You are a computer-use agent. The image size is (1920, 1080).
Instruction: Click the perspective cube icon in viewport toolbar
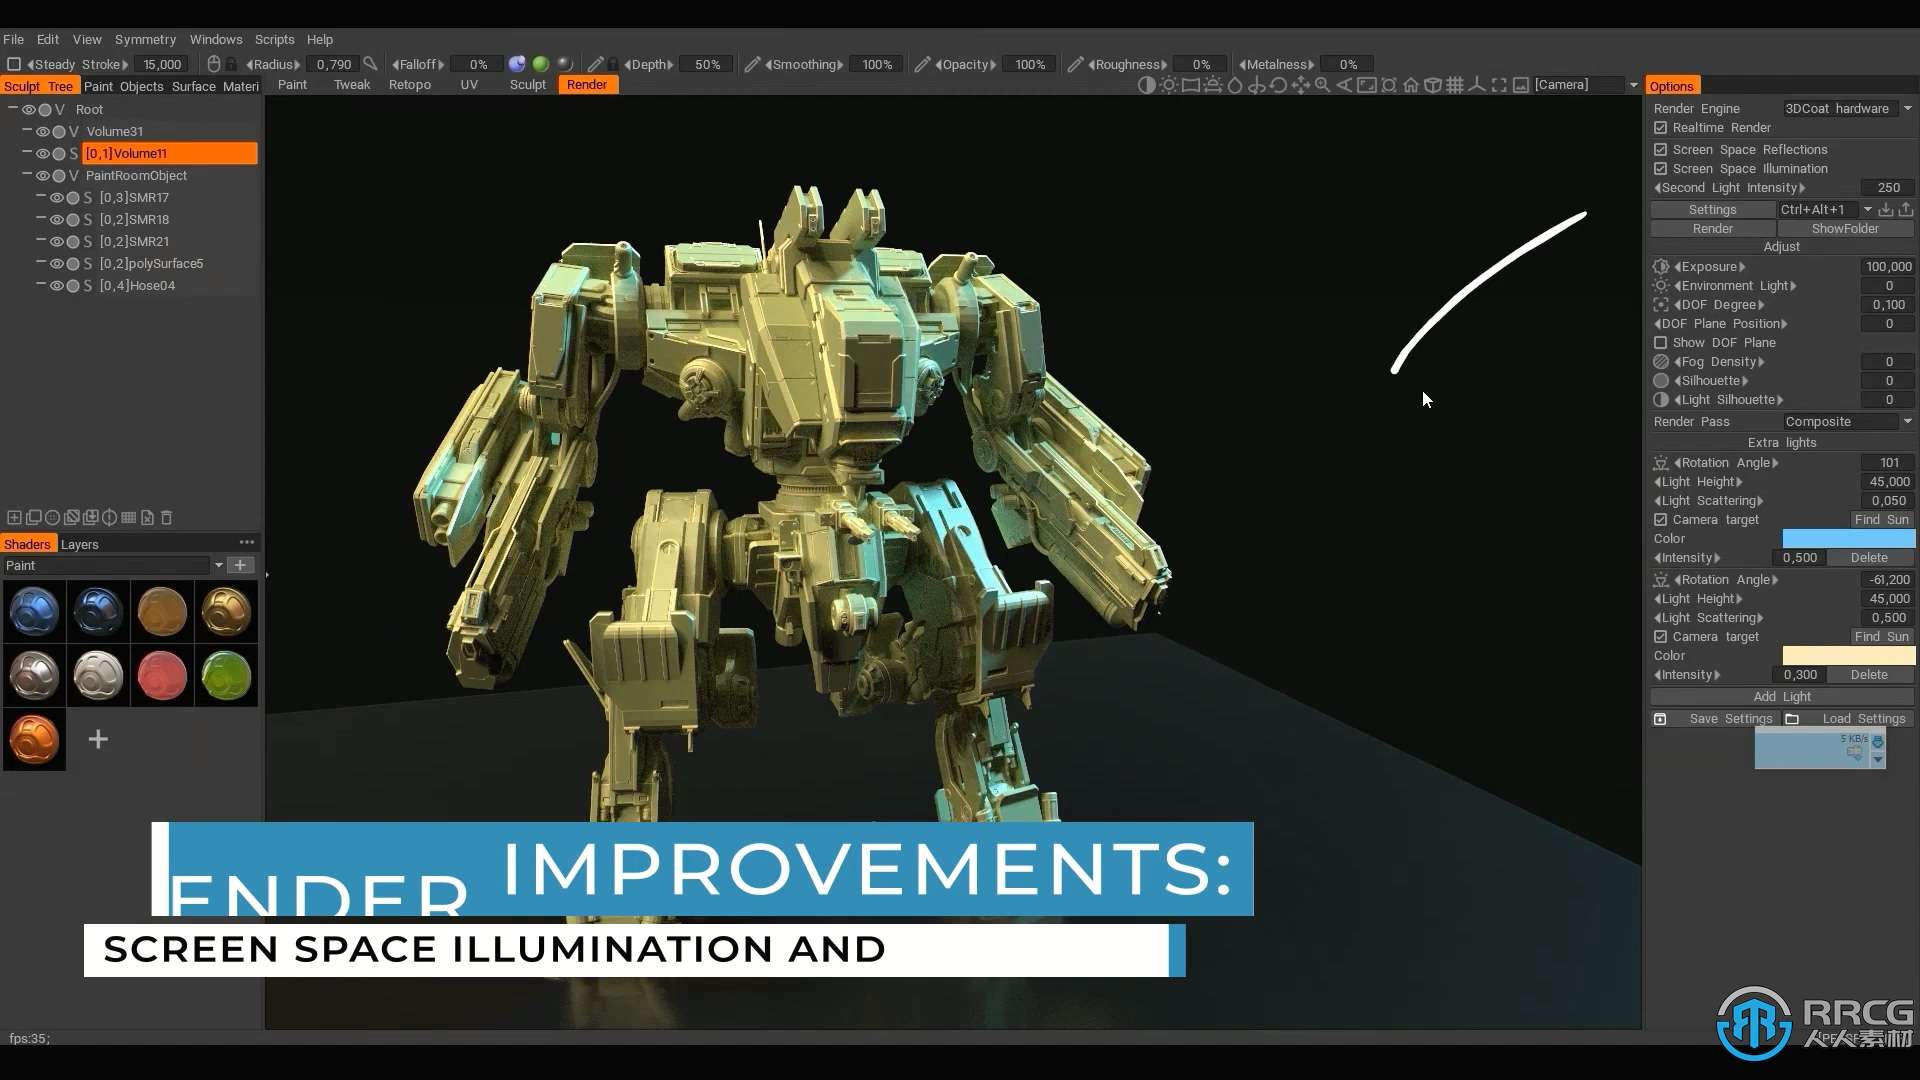coord(1432,86)
